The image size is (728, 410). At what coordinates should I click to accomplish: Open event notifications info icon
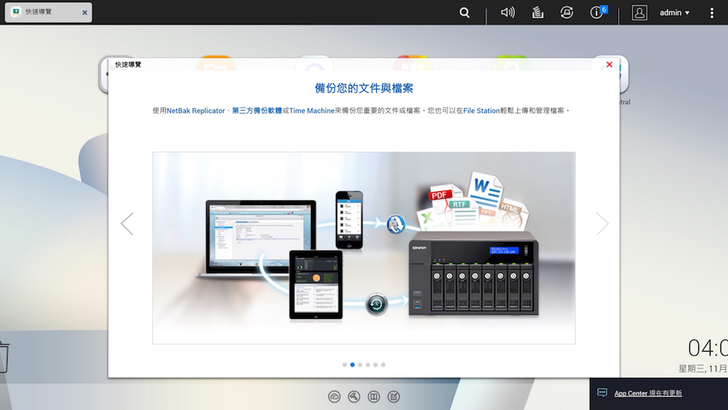(x=598, y=12)
